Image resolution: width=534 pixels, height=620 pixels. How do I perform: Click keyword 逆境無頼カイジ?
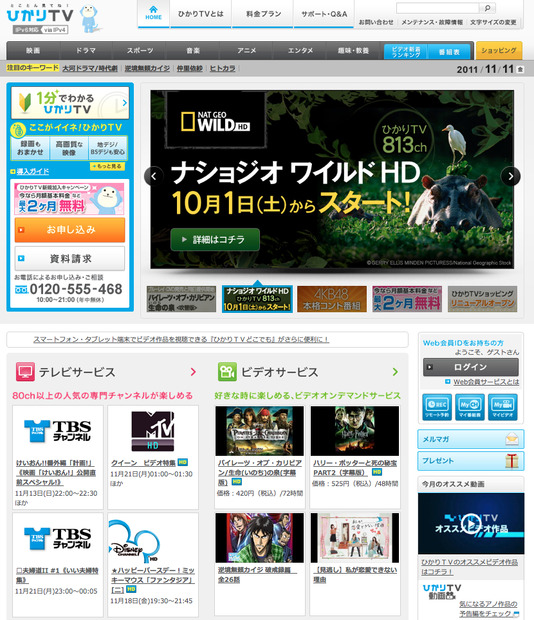click(x=147, y=68)
